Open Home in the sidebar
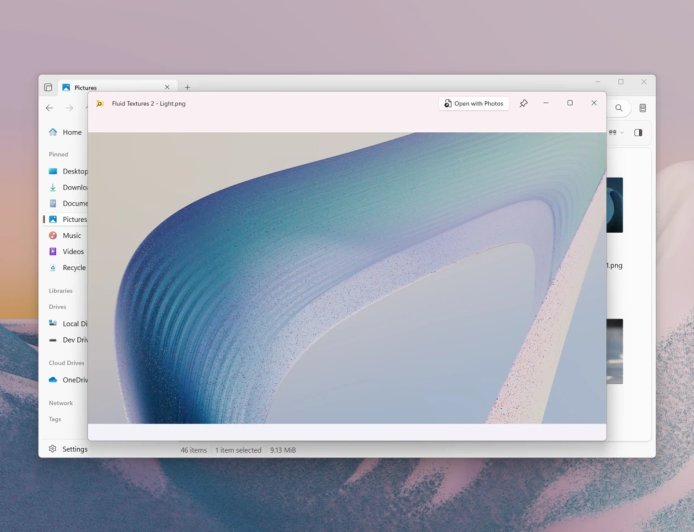The width and height of the screenshot is (694, 532). click(66, 132)
